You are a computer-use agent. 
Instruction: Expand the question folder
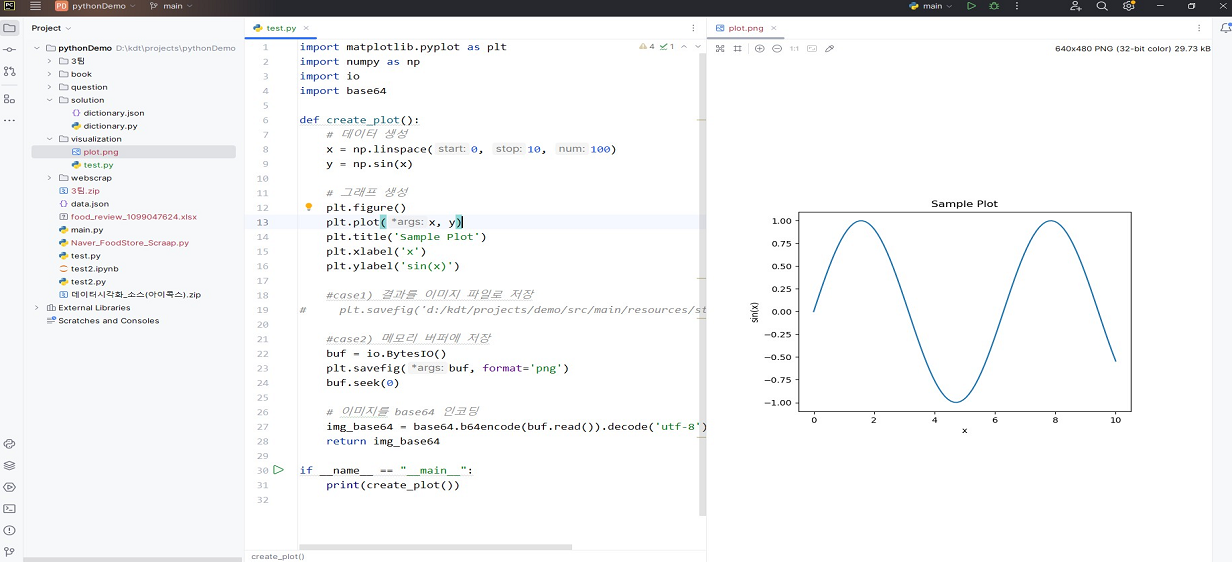[50, 87]
